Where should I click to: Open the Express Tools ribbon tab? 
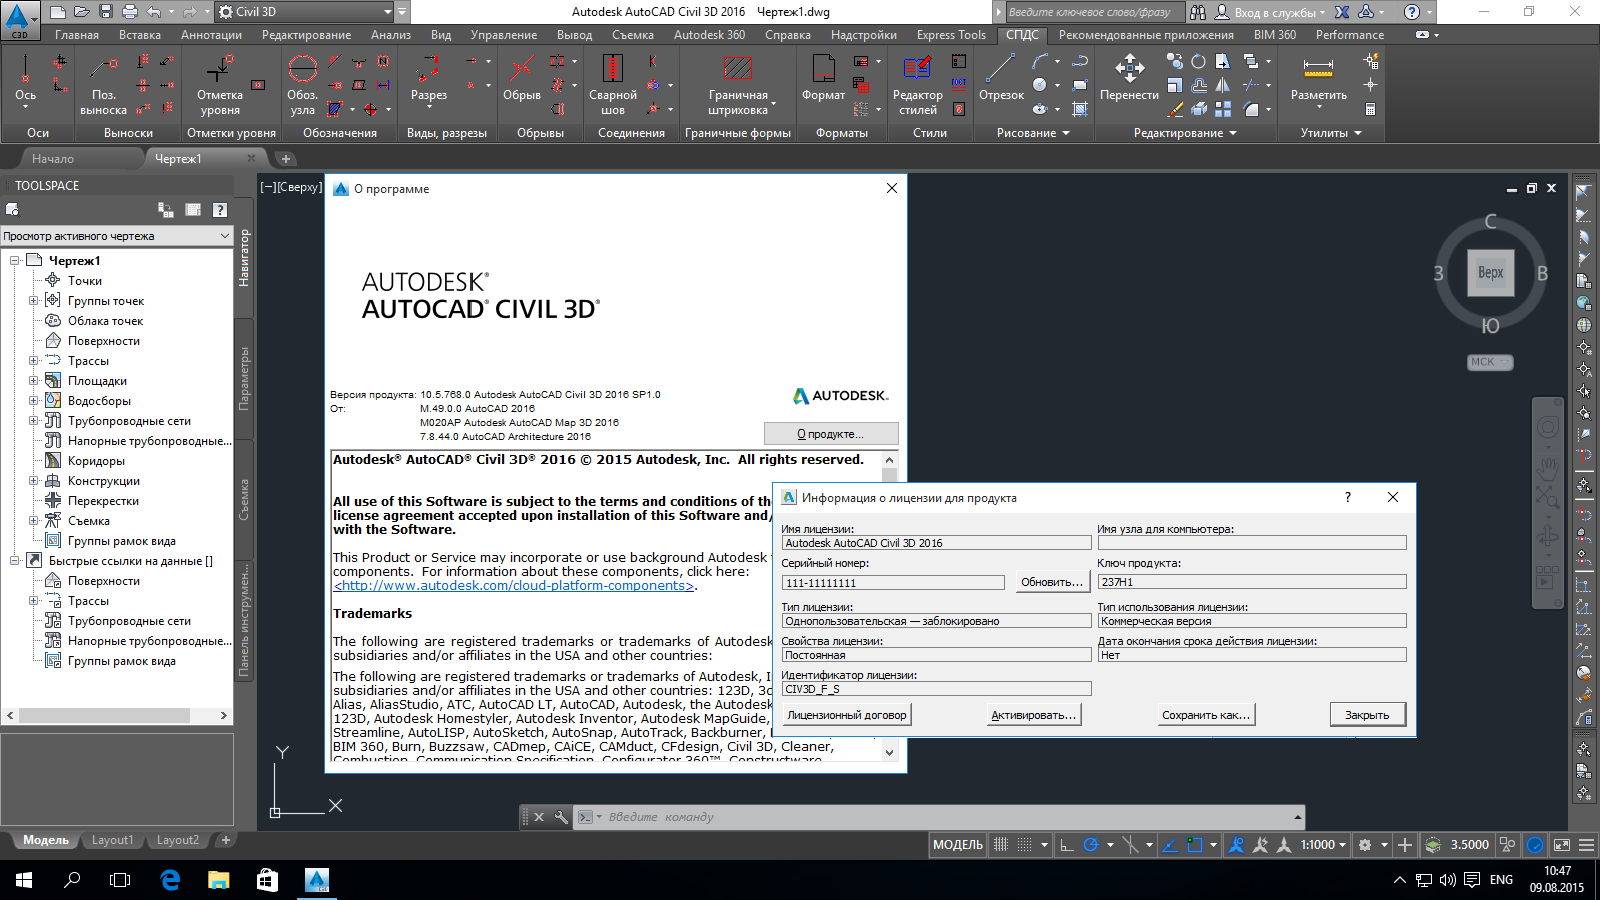[x=951, y=35]
